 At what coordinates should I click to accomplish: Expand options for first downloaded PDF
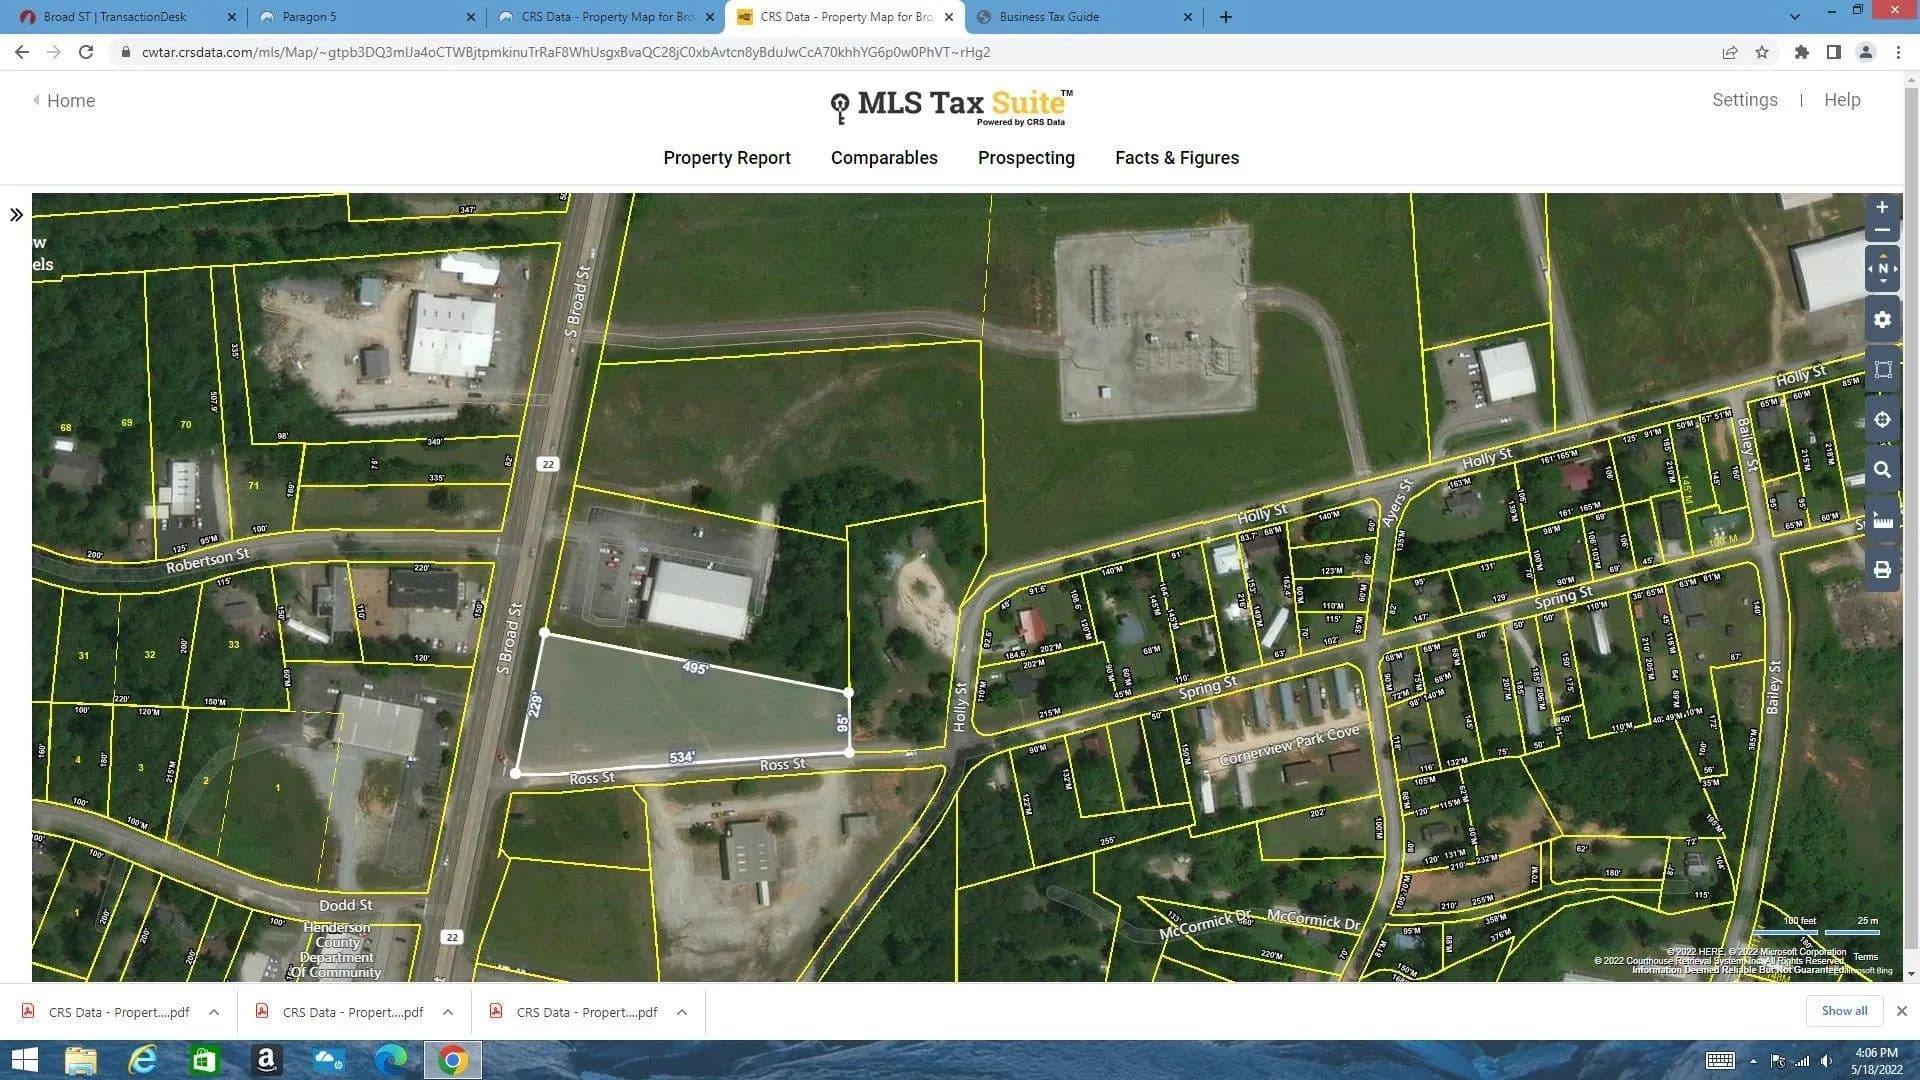pos(214,1012)
